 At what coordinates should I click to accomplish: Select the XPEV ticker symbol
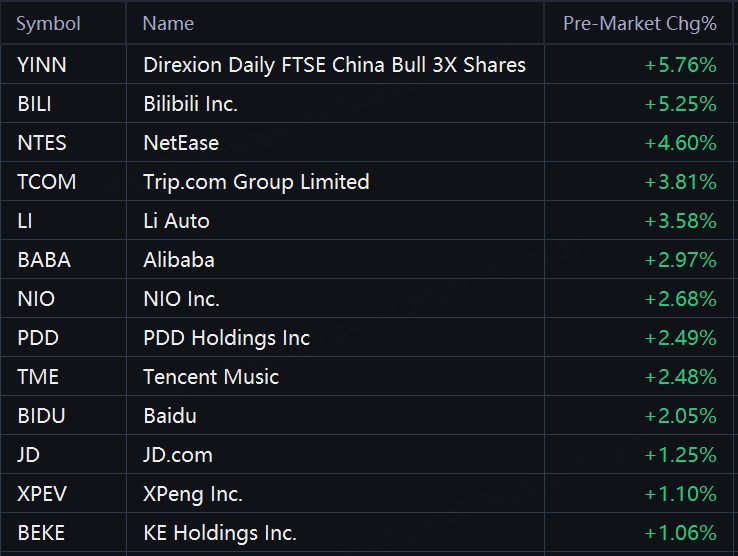pos(42,494)
